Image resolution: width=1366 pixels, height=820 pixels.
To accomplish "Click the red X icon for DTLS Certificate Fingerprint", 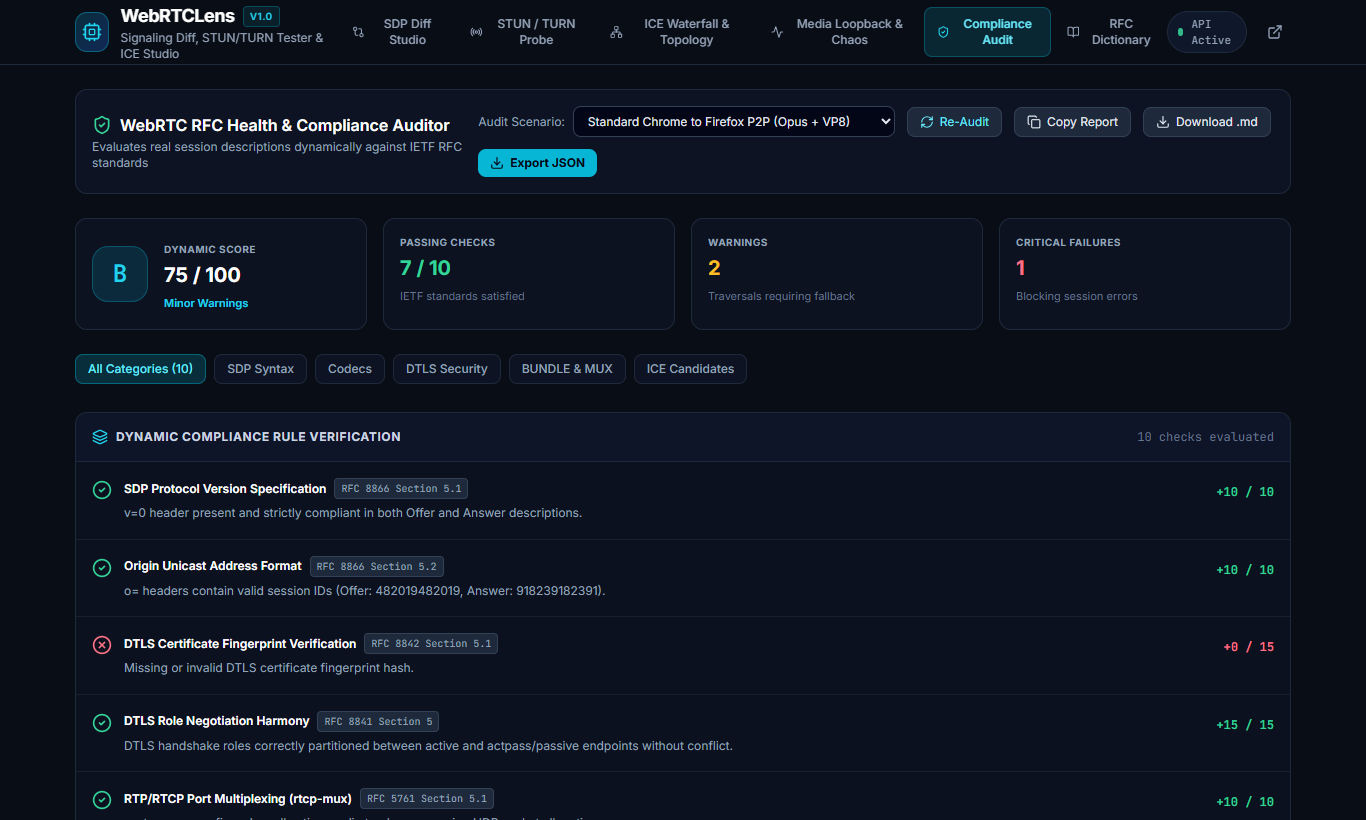I will 102,645.
